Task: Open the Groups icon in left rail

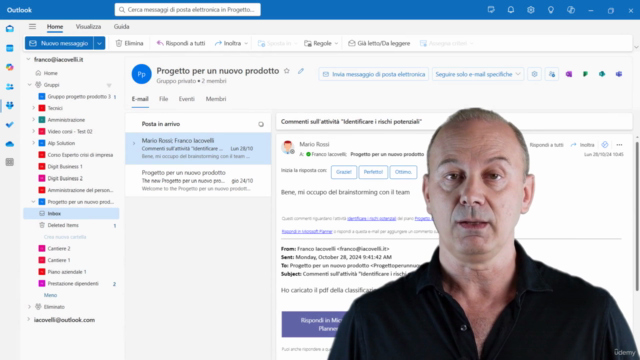Action: (10, 105)
